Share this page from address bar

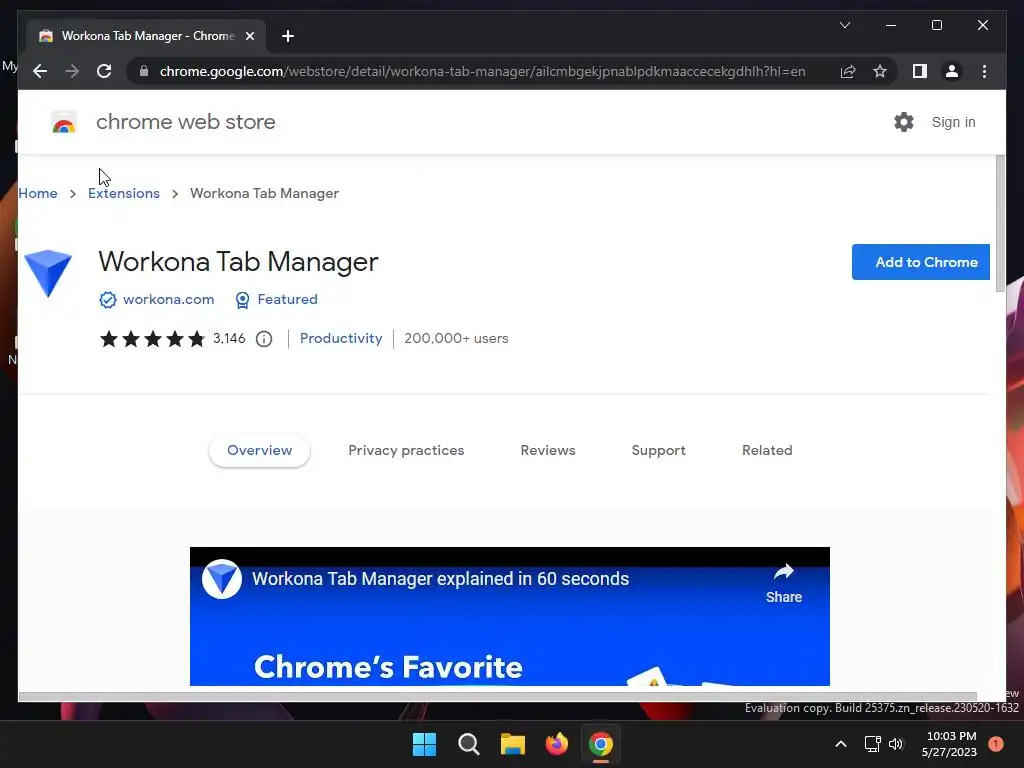click(848, 71)
